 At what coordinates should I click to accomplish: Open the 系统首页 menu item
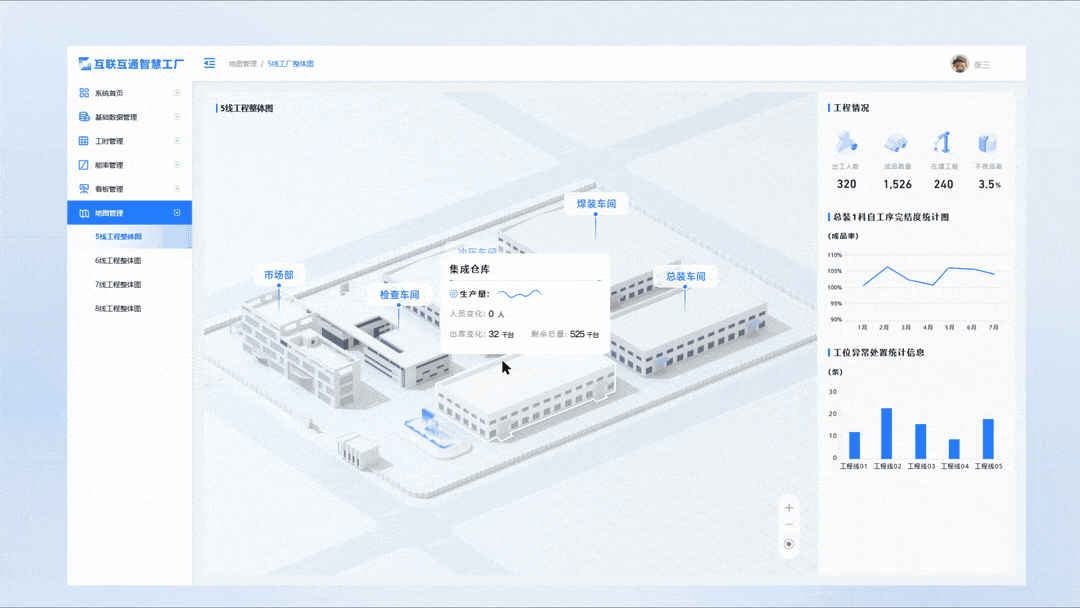(129, 93)
